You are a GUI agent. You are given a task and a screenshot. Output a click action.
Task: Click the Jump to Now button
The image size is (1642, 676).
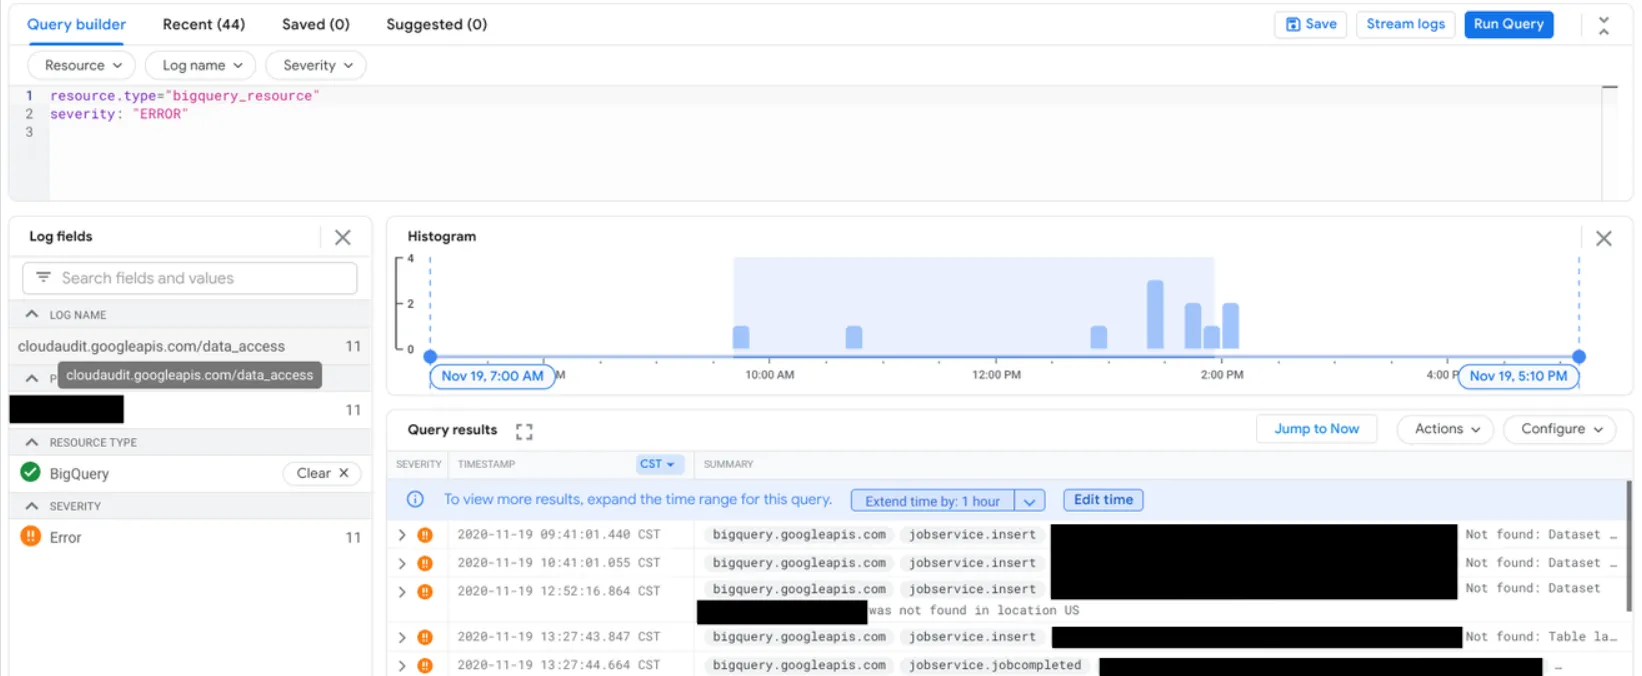tap(1316, 429)
